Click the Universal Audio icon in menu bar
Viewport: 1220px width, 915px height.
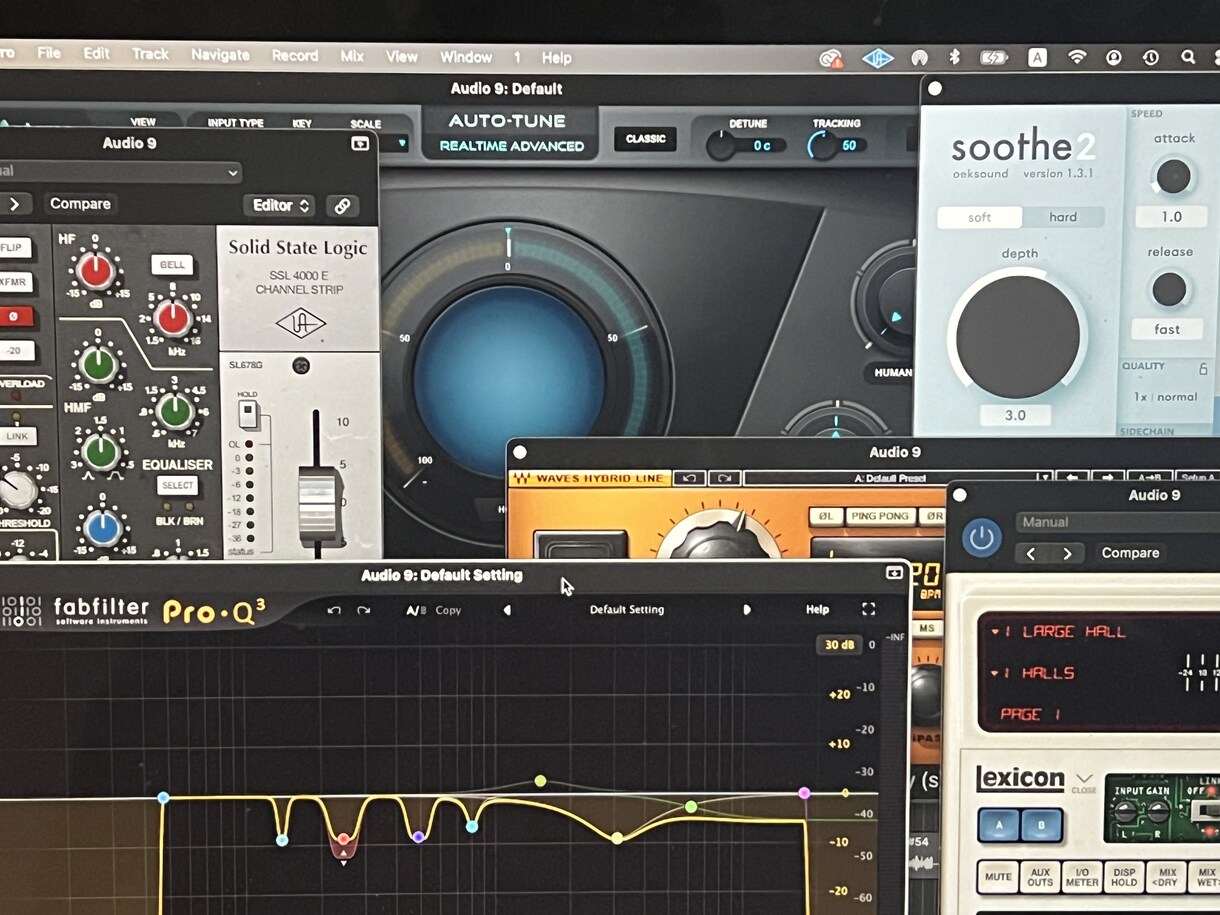pos(877,58)
